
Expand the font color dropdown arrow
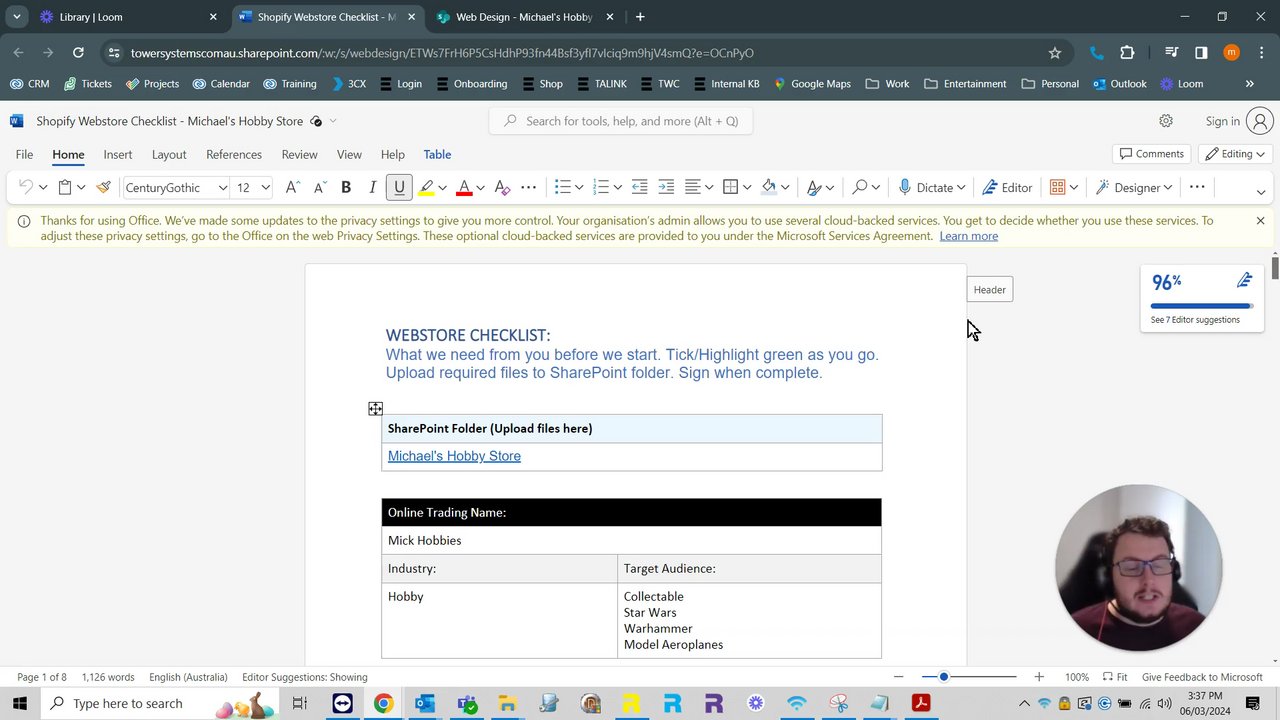pyautogui.click(x=480, y=188)
